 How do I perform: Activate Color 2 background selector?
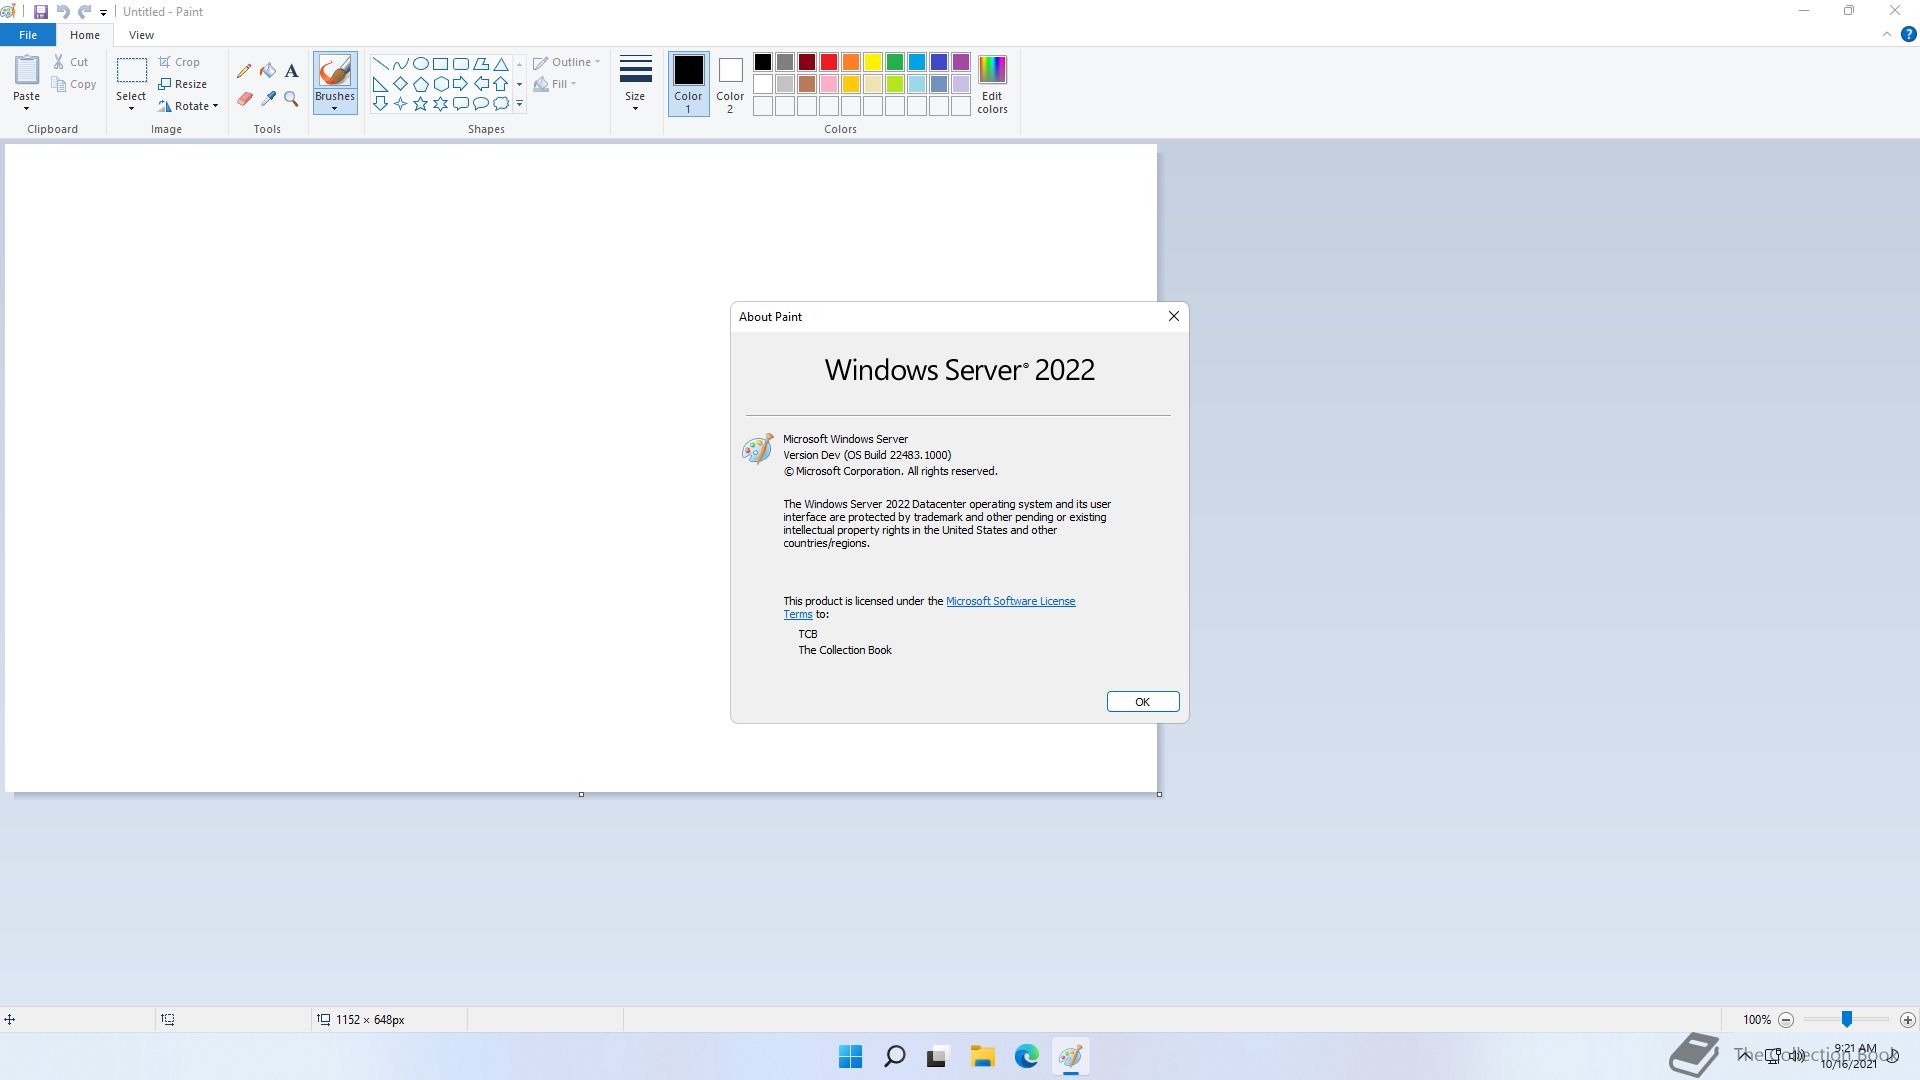click(730, 84)
